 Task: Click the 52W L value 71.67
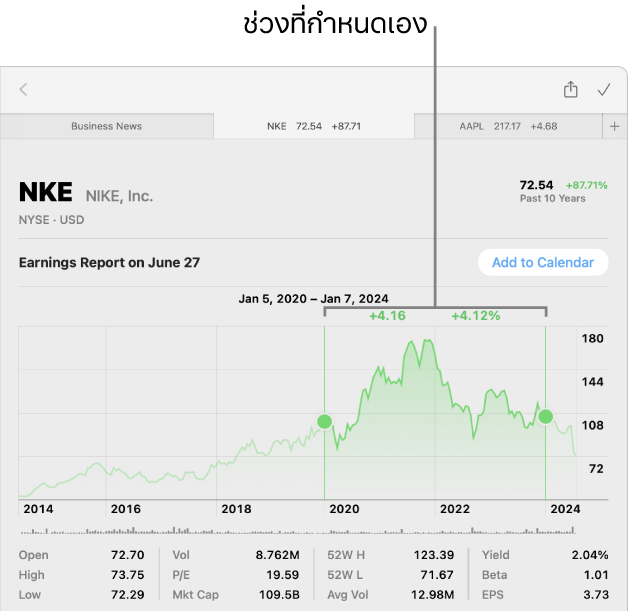tap(437, 575)
